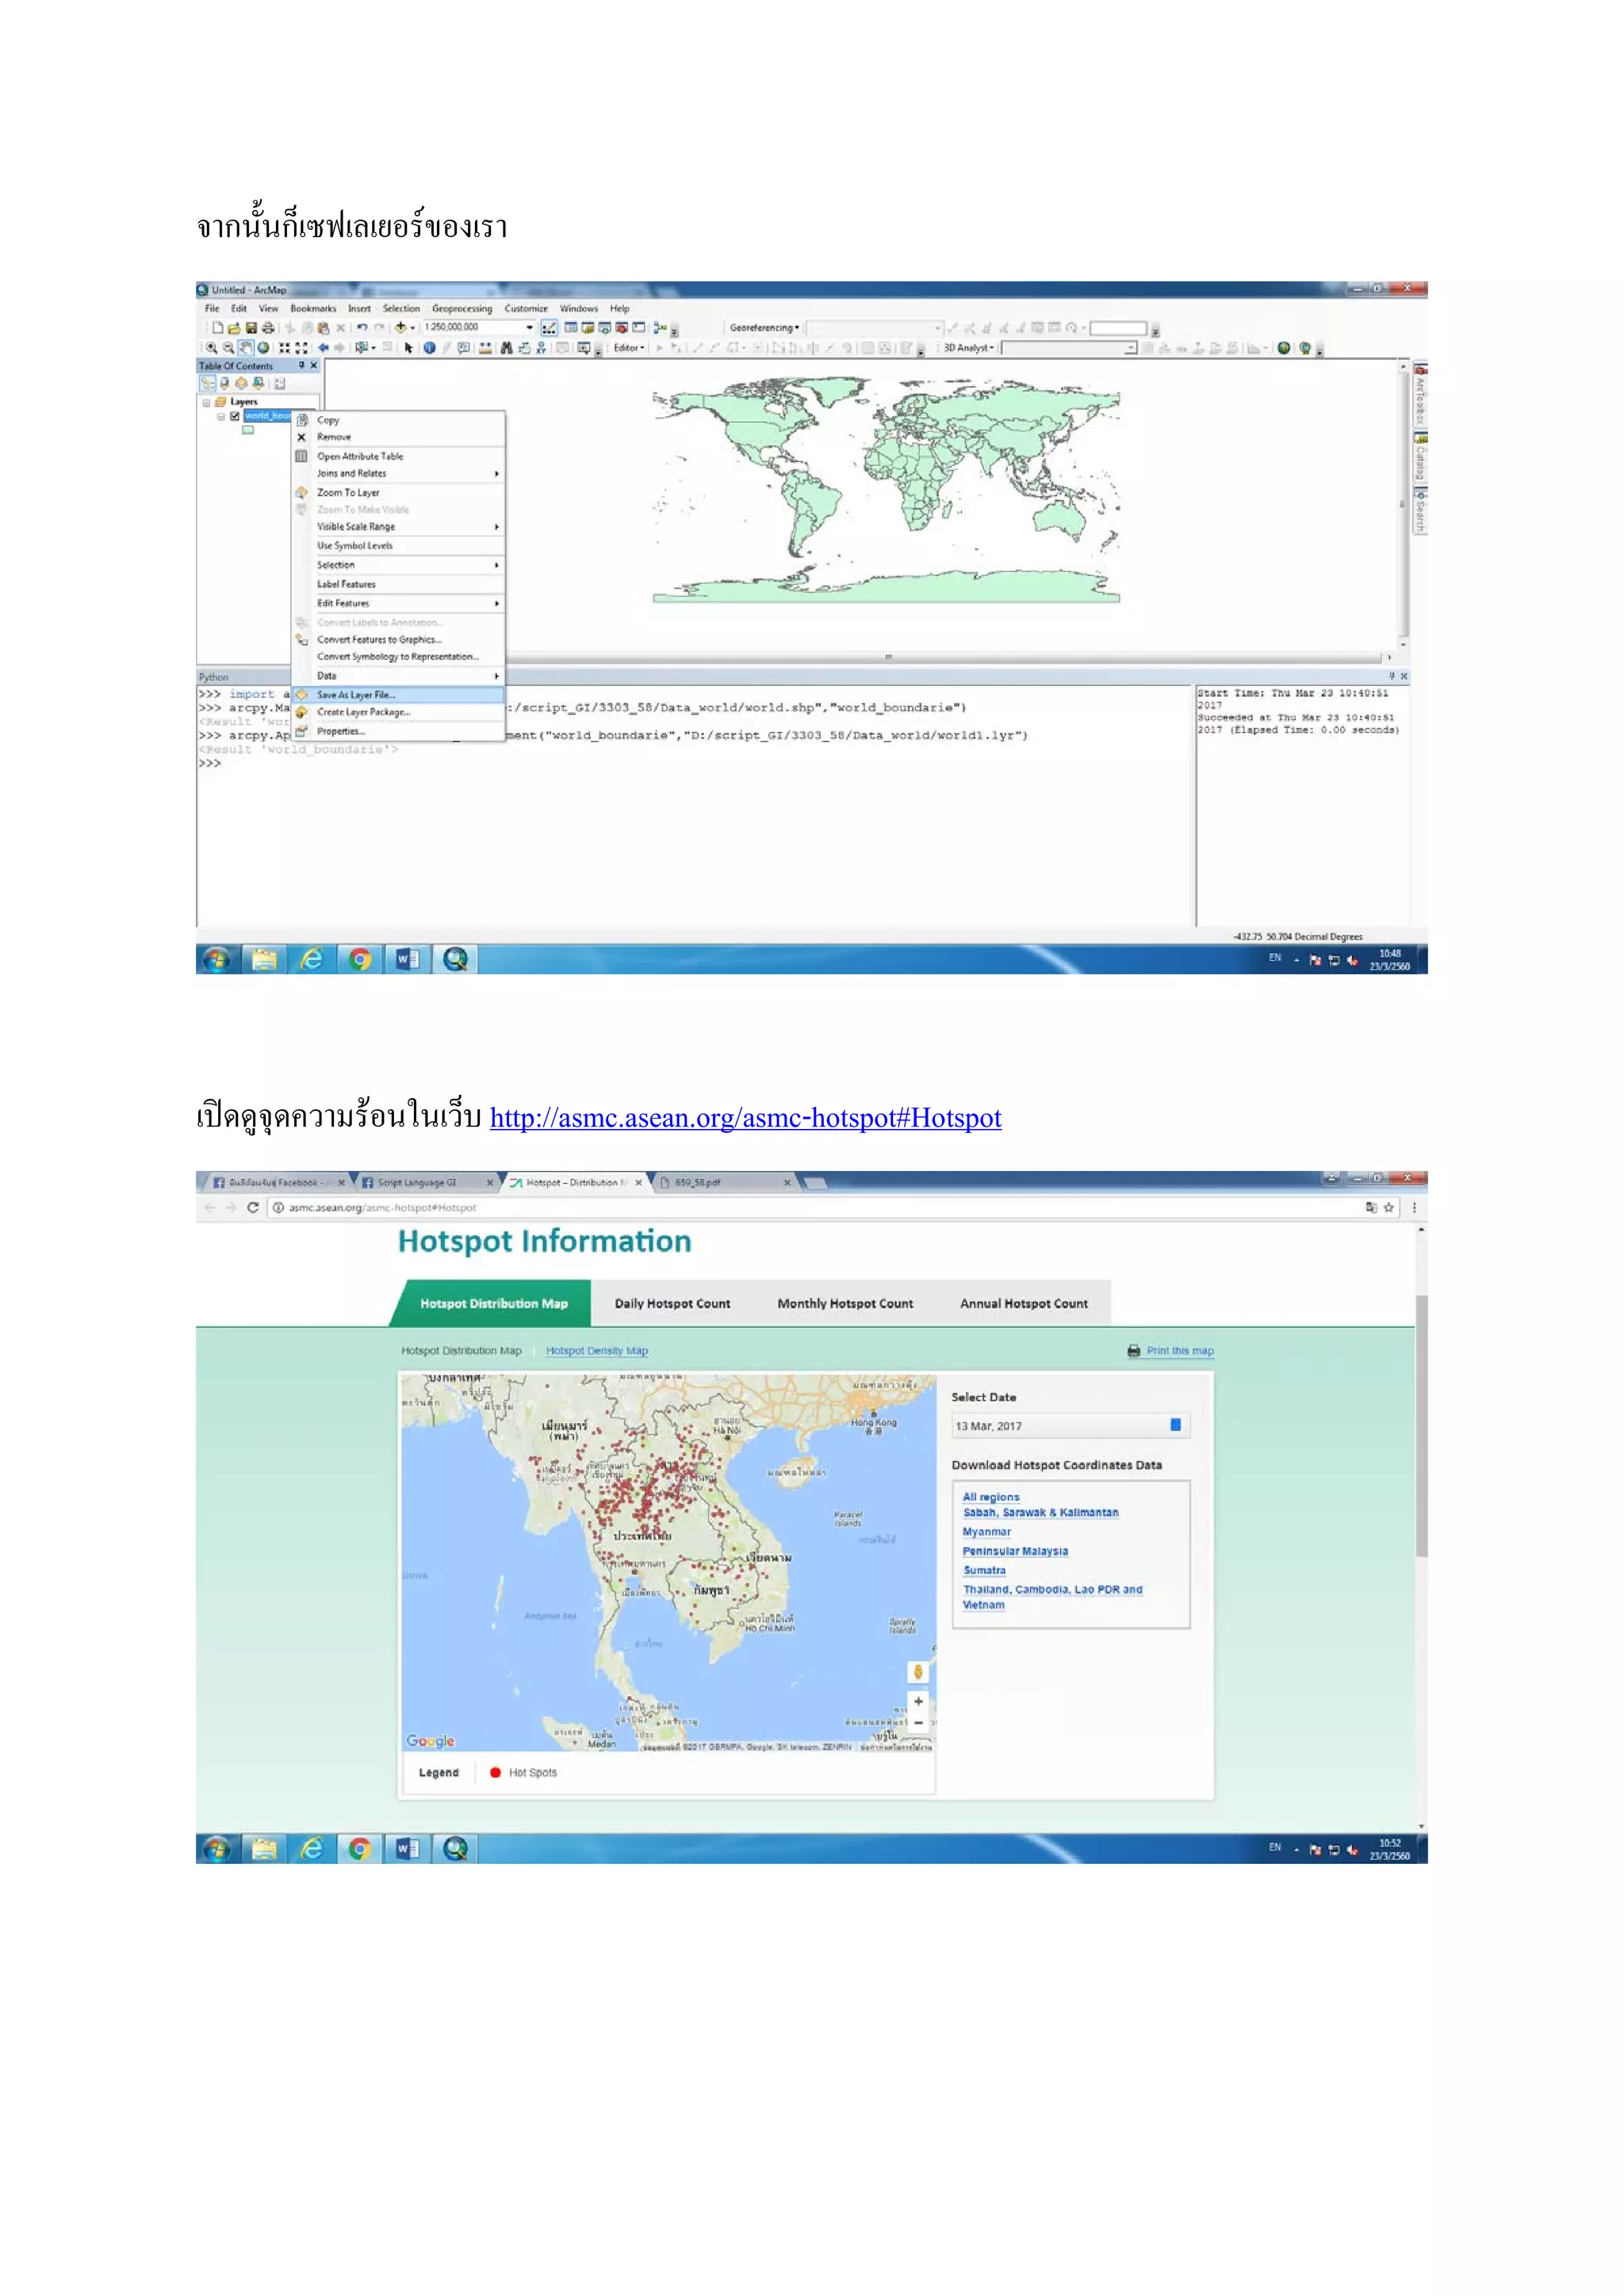This screenshot has height=2296, width=1624.
Task: Click the Print this map link
Action: click(1171, 1351)
